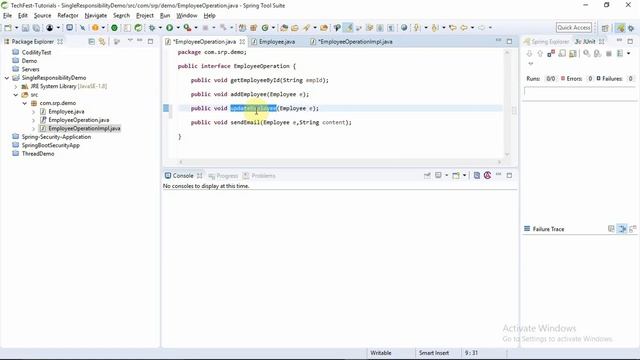Toggle Failure Trace filter stack trace icon
The width and height of the screenshot is (640, 360).
[x=622, y=229]
